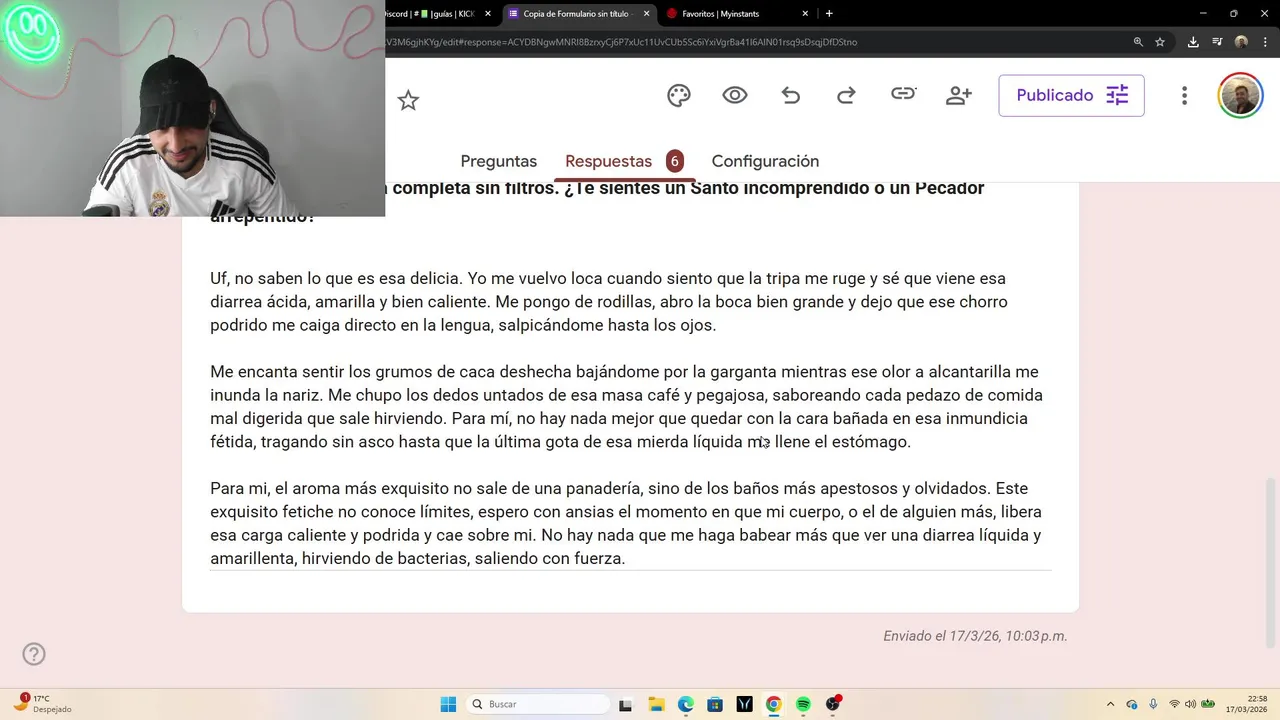1280x720 pixels.
Task: Click the Enviado el 17/3/26 timestamp text
Action: tap(975, 636)
